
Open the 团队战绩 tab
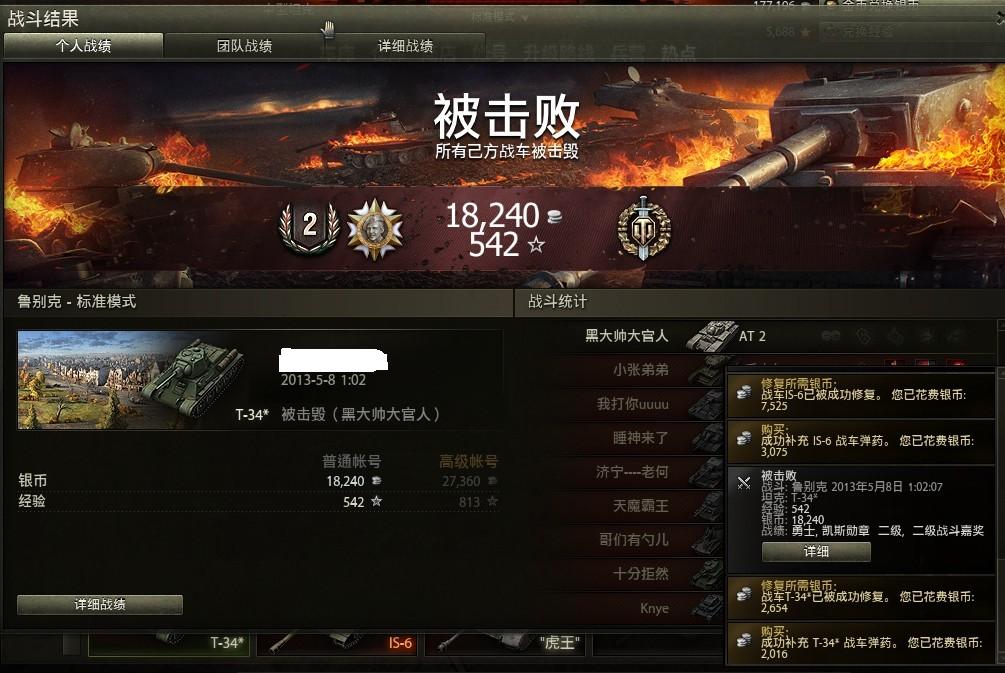tap(244, 46)
